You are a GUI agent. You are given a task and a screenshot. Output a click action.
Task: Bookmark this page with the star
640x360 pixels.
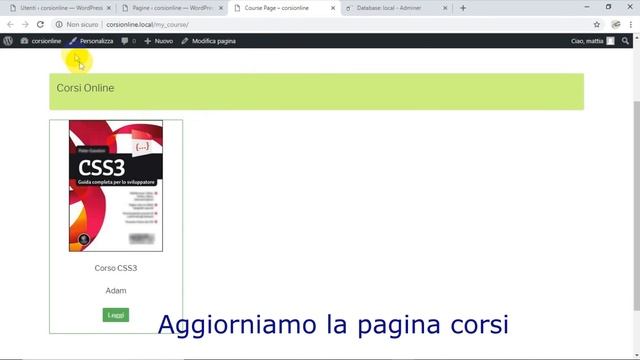(x=597, y=24)
